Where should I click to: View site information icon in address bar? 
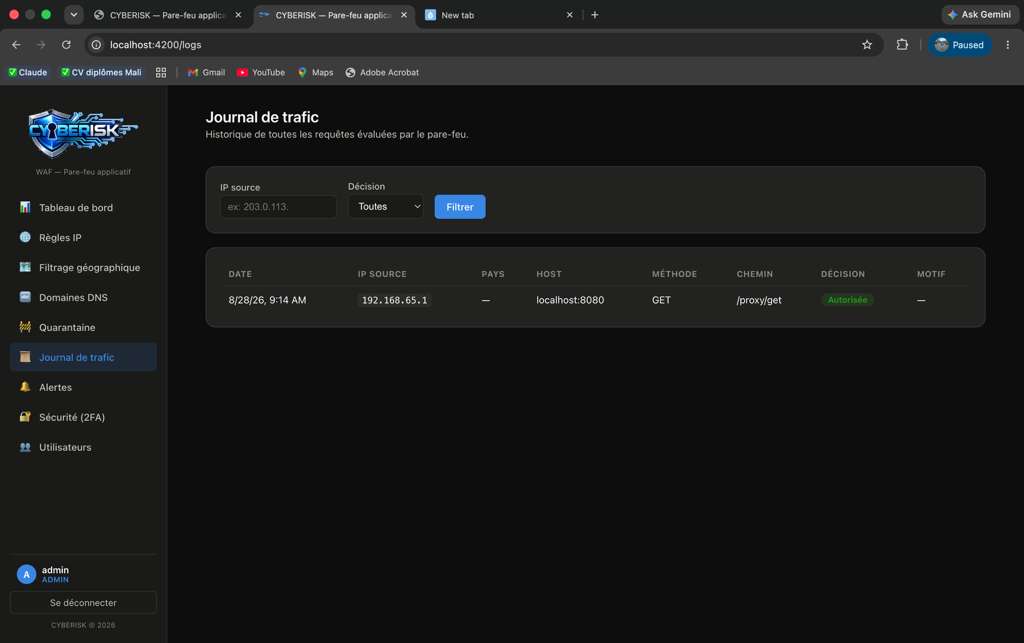coord(96,44)
